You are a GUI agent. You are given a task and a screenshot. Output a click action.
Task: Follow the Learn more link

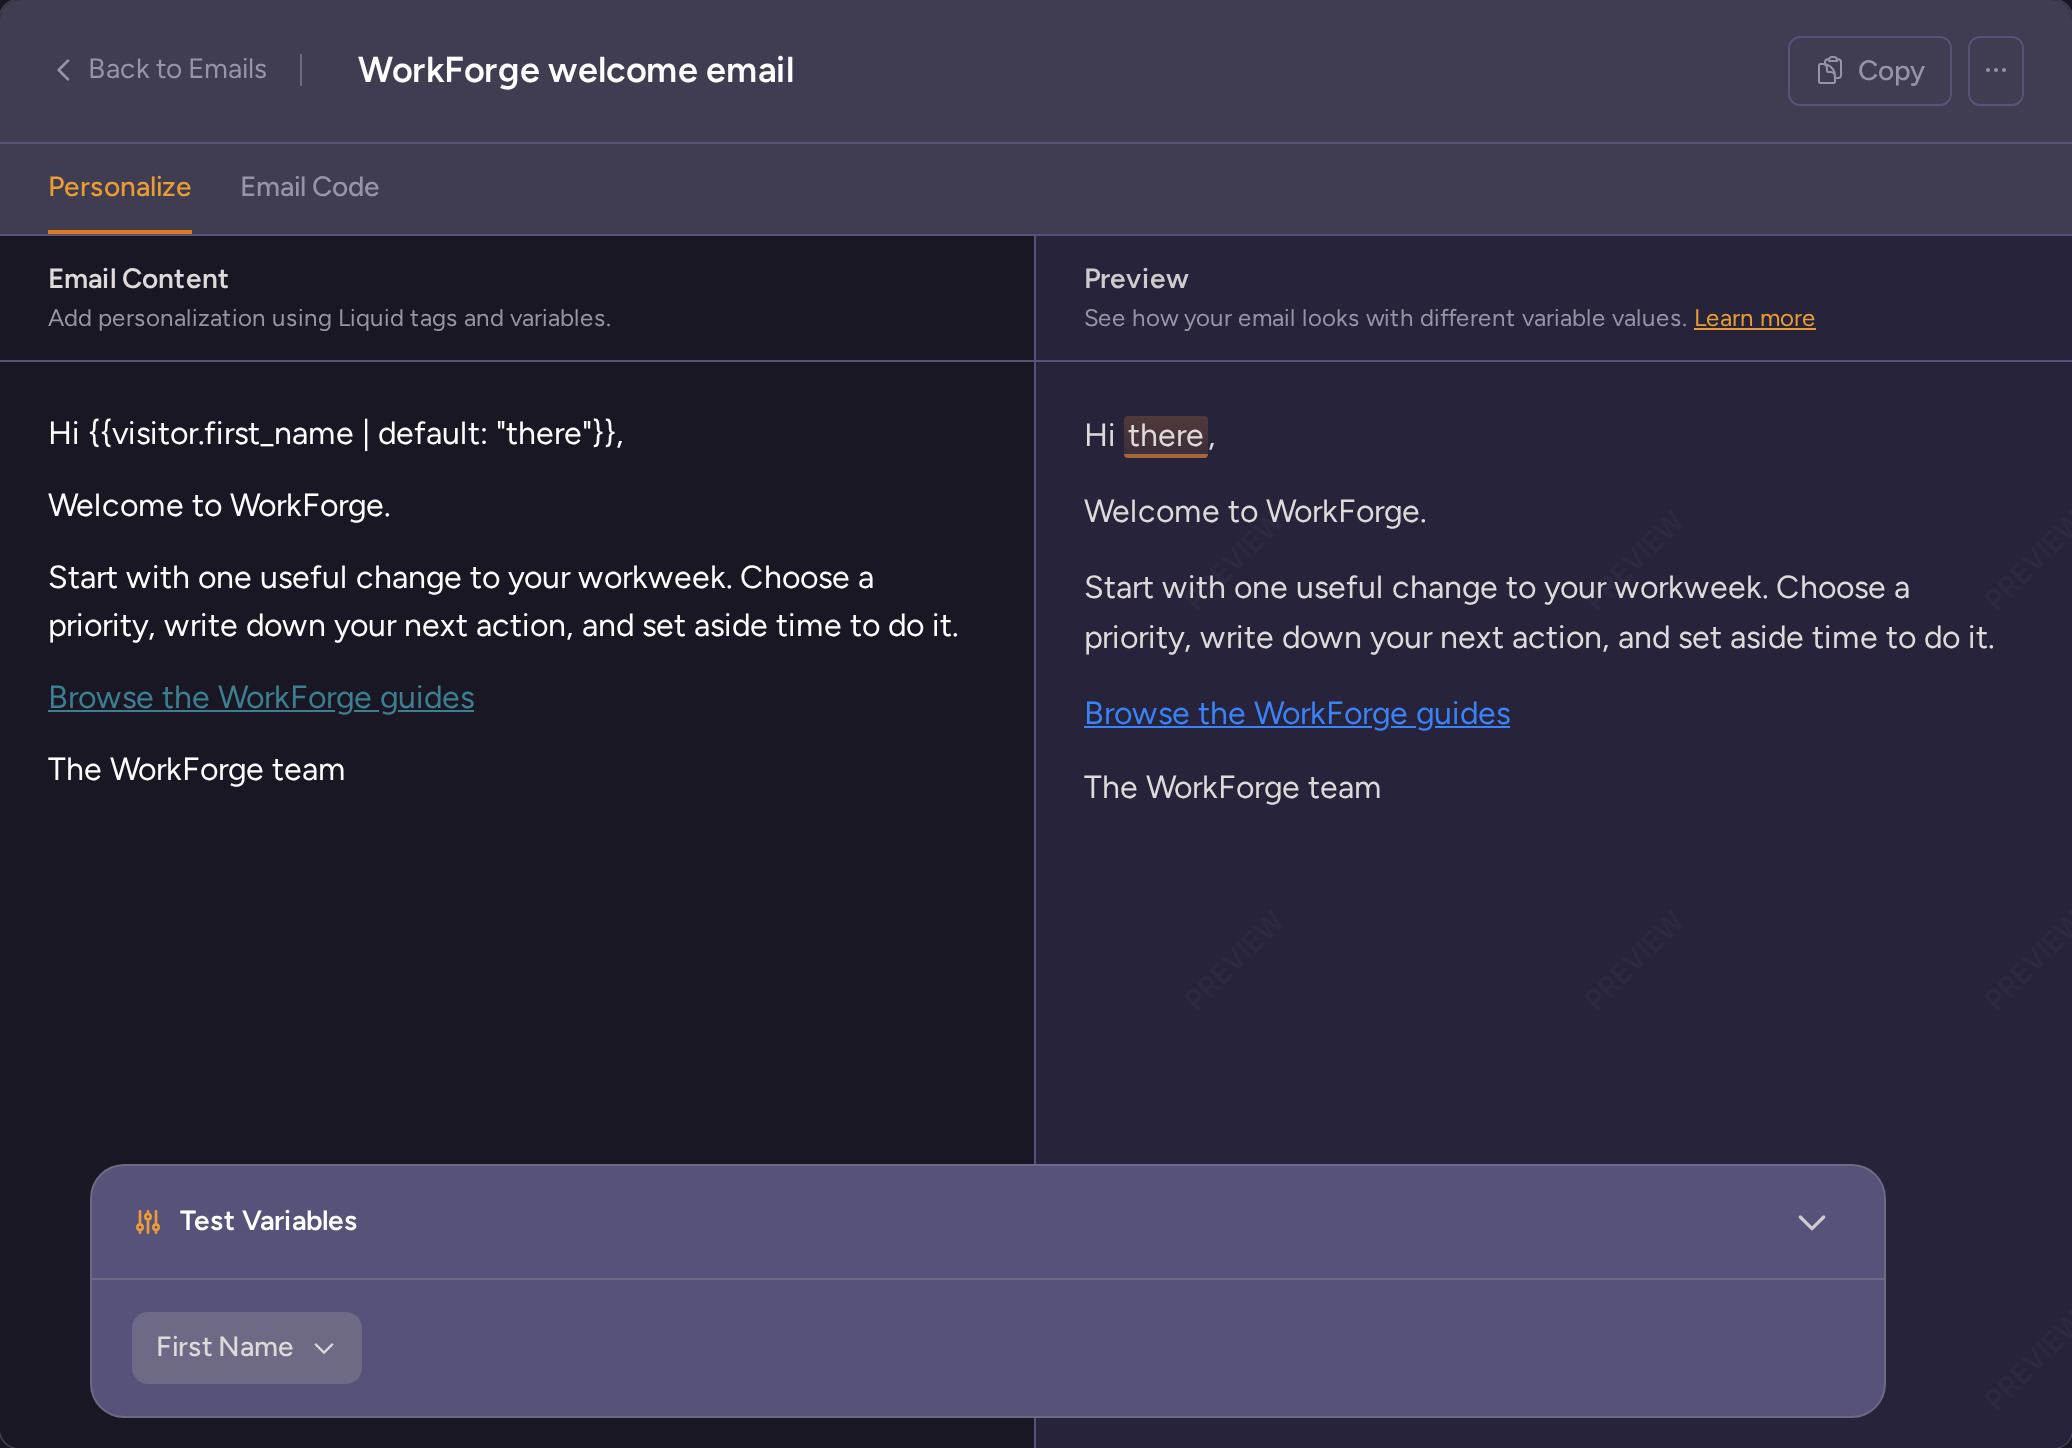point(1754,318)
